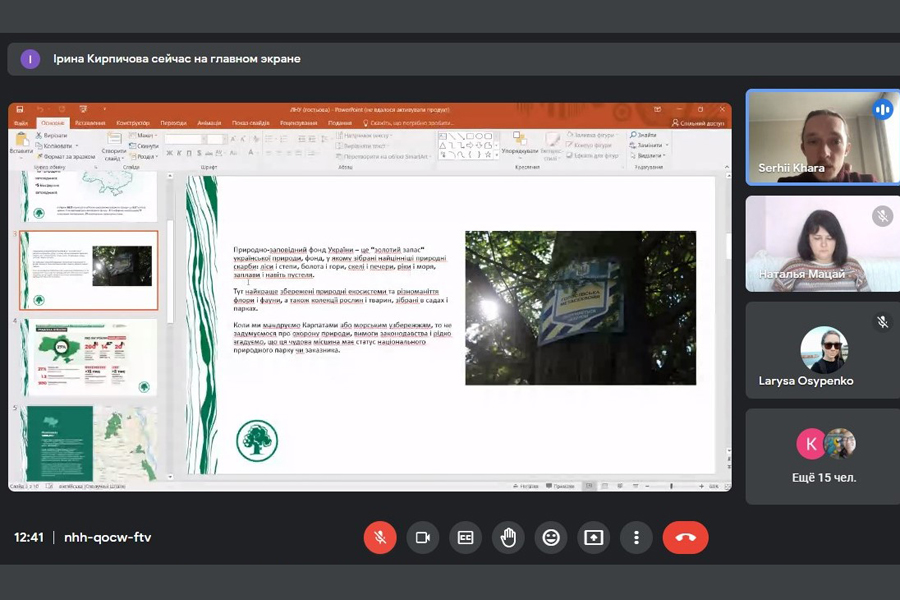900x600 pixels.
Task: Open the Основне ribbon tab
Action: [52, 123]
